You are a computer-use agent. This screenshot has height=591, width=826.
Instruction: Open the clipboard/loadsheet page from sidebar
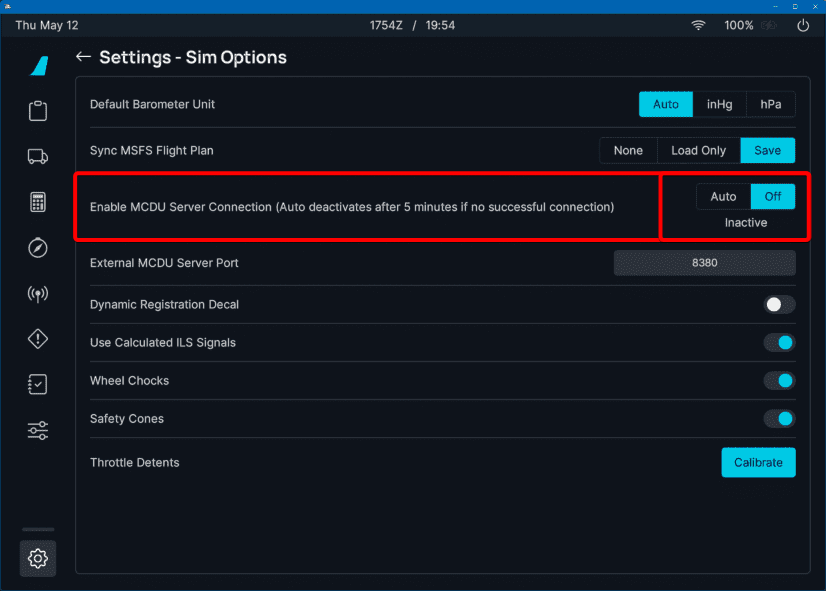(37, 110)
